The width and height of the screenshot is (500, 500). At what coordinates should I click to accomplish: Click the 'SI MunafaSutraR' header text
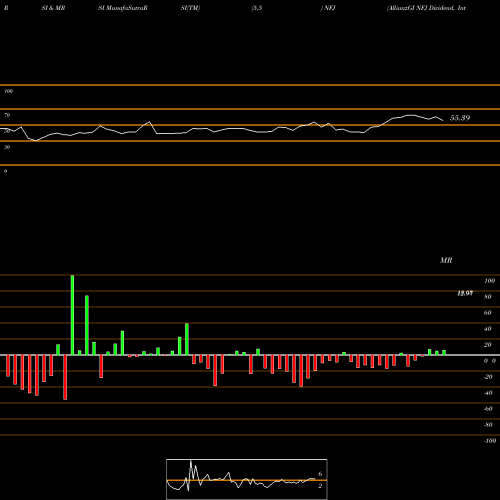pyautogui.click(x=123, y=8)
